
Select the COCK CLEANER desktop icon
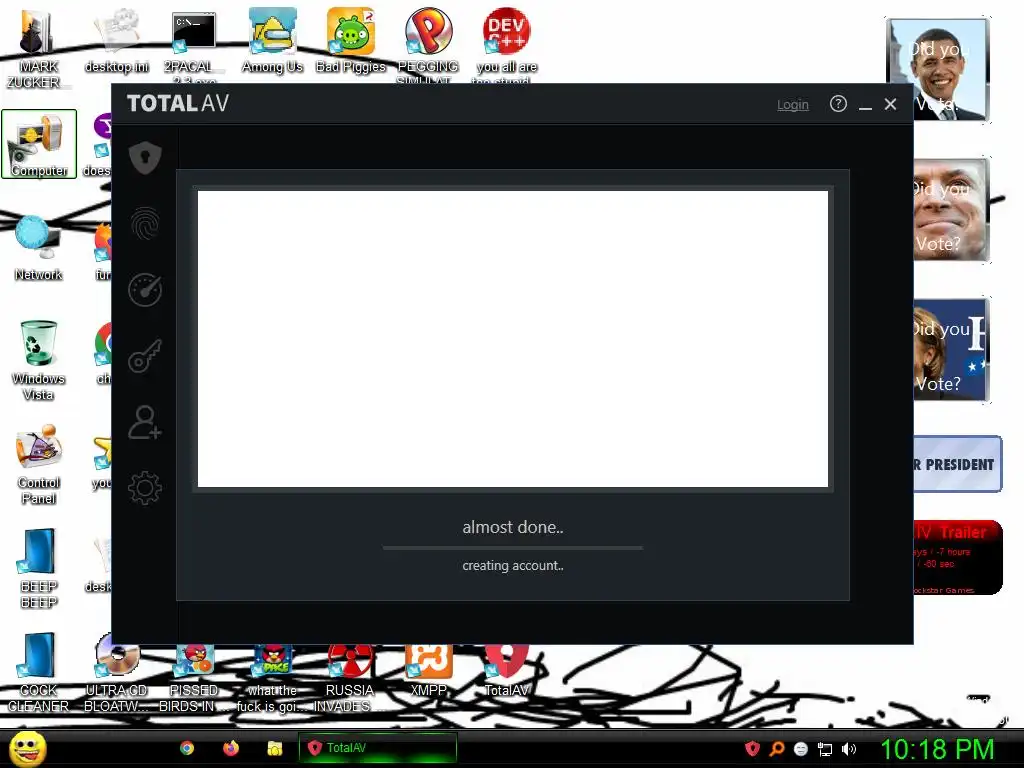point(38,673)
